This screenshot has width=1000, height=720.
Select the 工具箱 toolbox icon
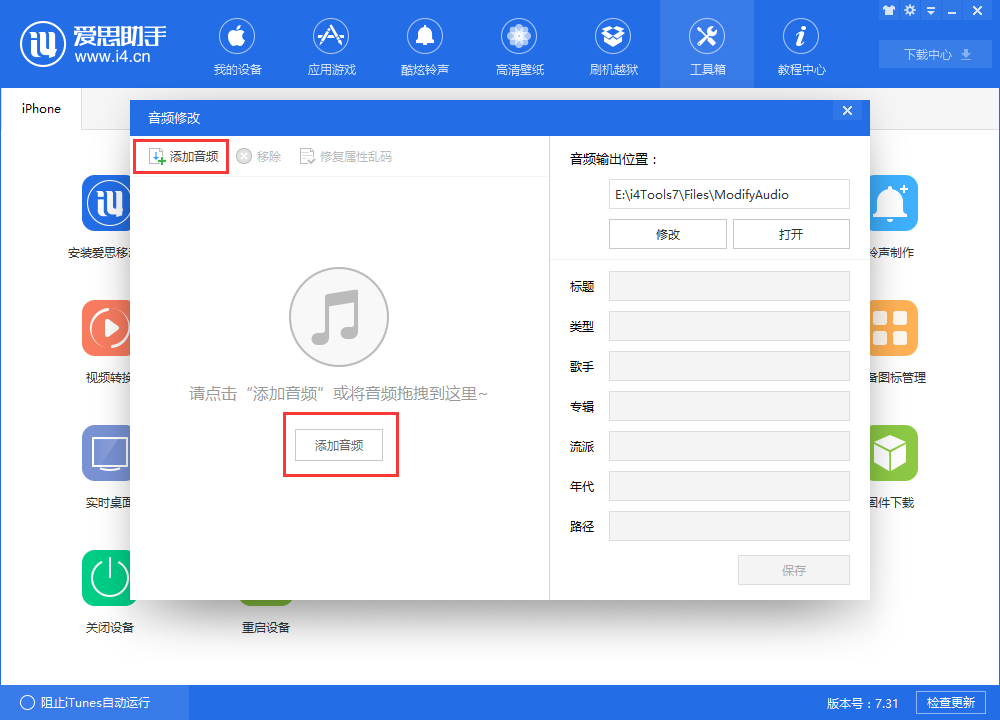point(707,45)
